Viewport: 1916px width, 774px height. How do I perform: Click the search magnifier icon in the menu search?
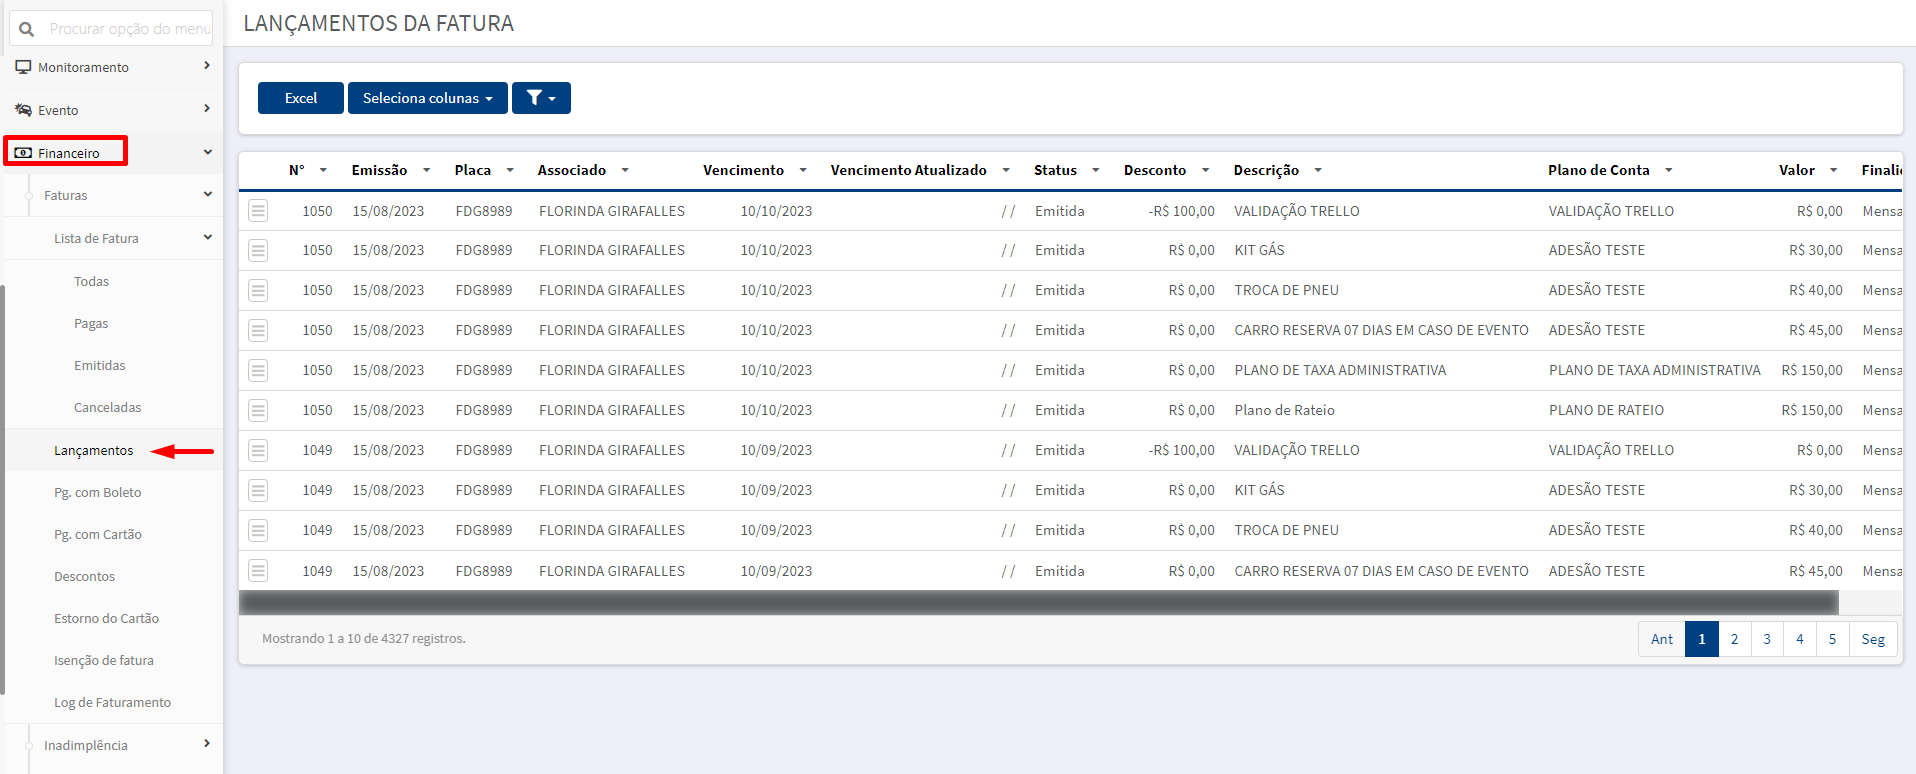point(27,29)
